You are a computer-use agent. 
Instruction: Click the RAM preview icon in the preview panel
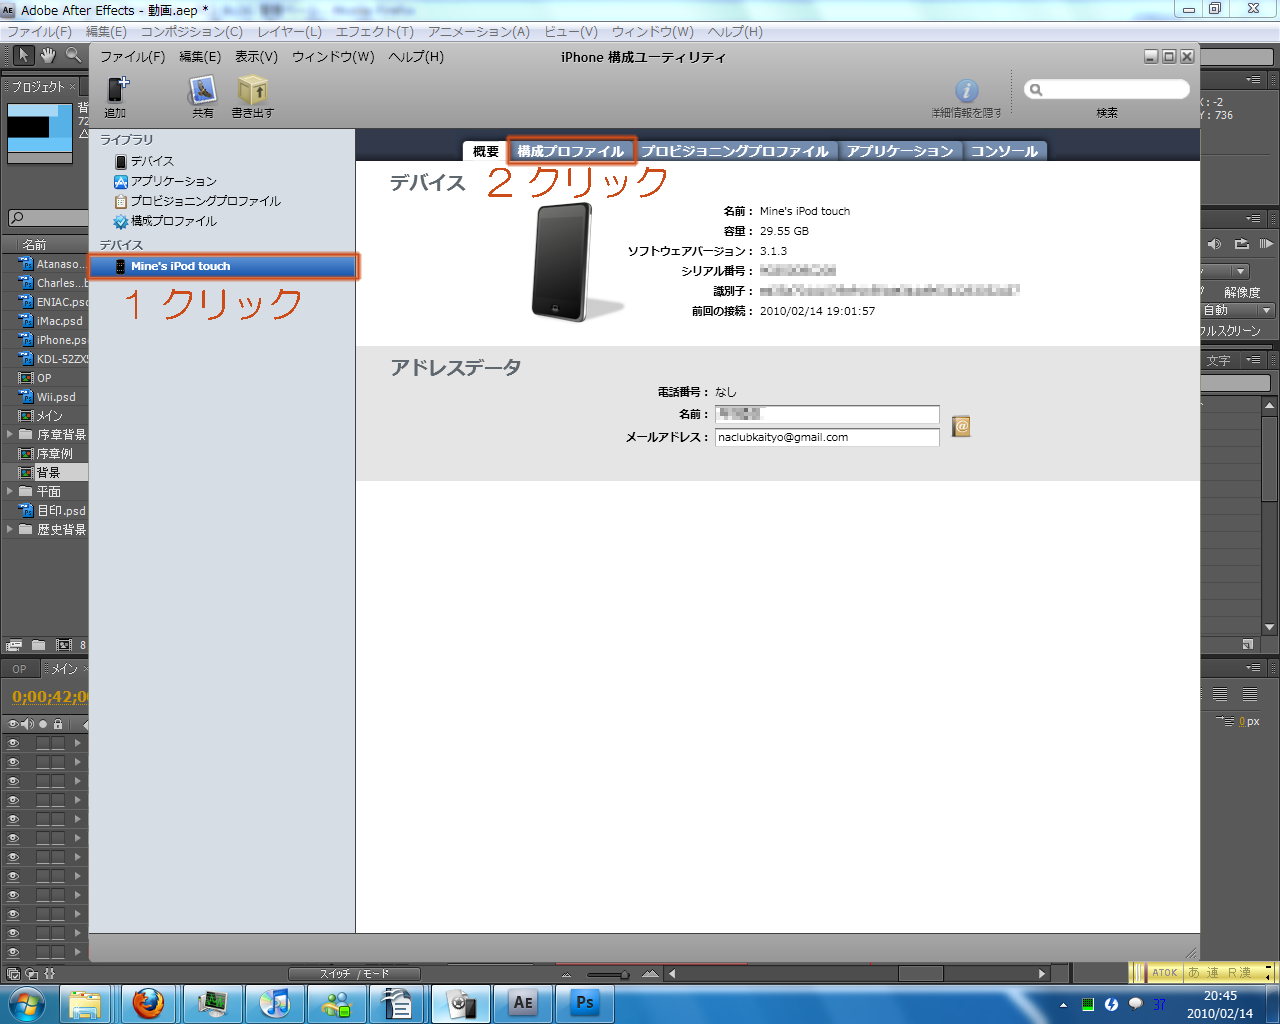[1266, 244]
